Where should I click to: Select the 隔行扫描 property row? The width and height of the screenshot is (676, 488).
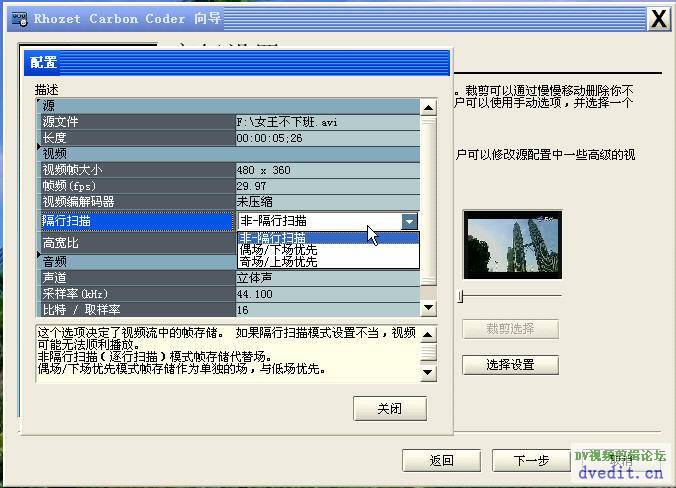pos(137,221)
